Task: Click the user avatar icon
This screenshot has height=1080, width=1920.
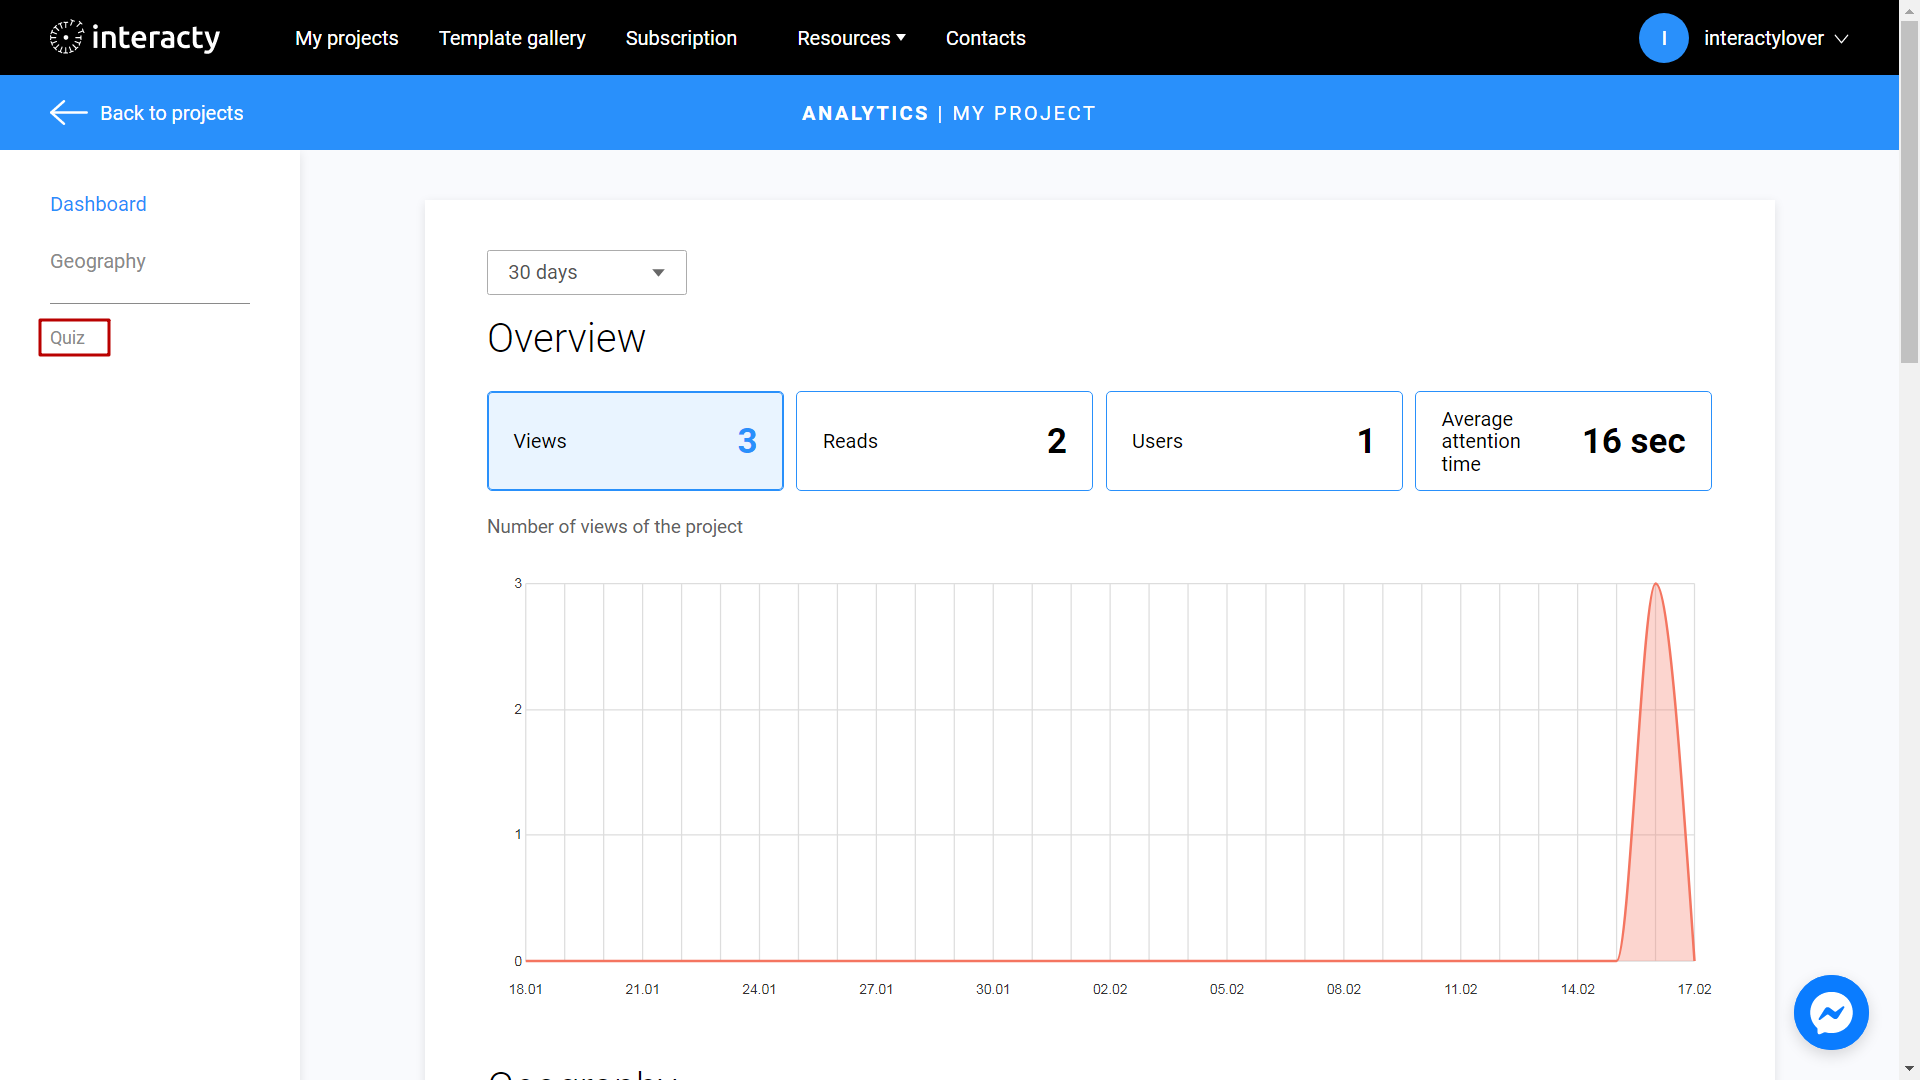Action: (1665, 38)
